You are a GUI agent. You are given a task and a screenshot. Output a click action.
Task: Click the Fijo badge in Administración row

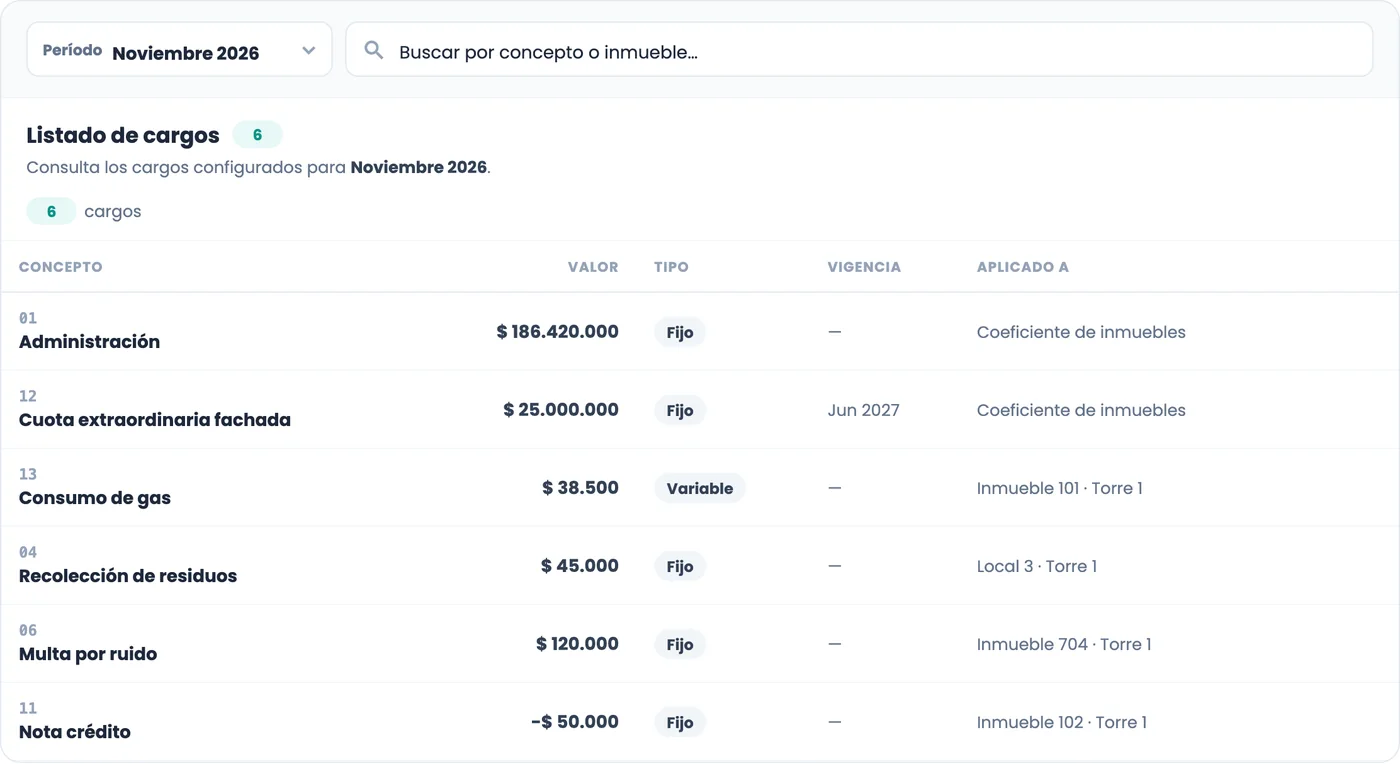[680, 332]
